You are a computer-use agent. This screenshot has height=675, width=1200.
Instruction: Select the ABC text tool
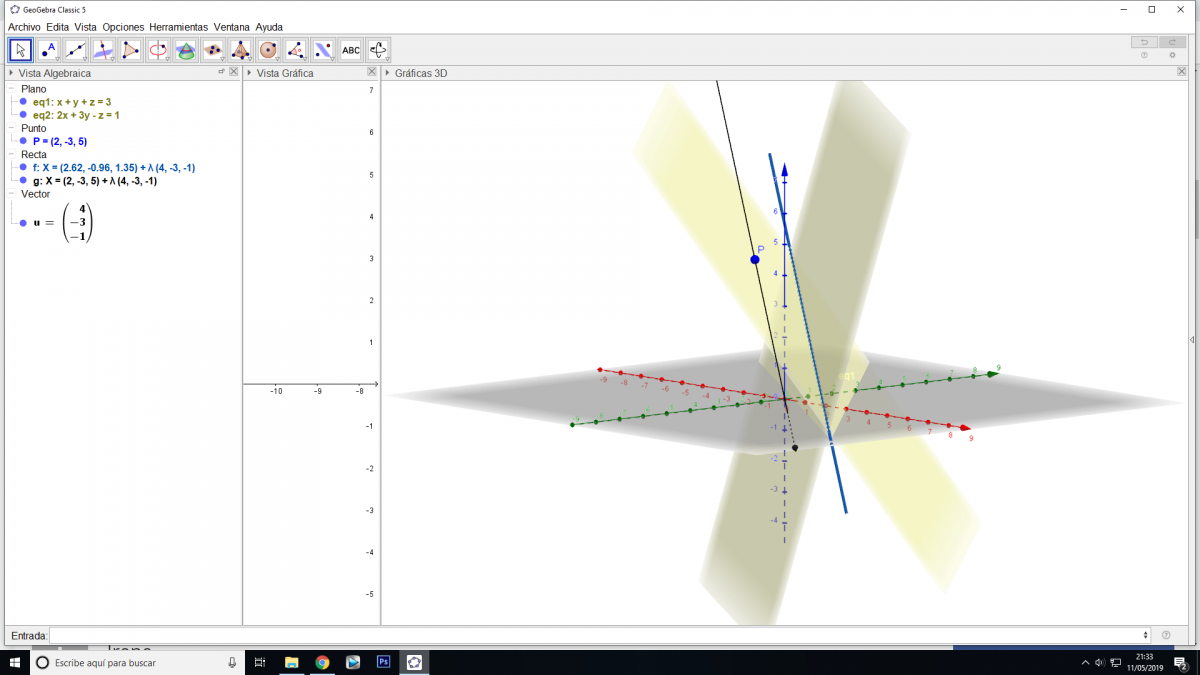tap(350, 50)
